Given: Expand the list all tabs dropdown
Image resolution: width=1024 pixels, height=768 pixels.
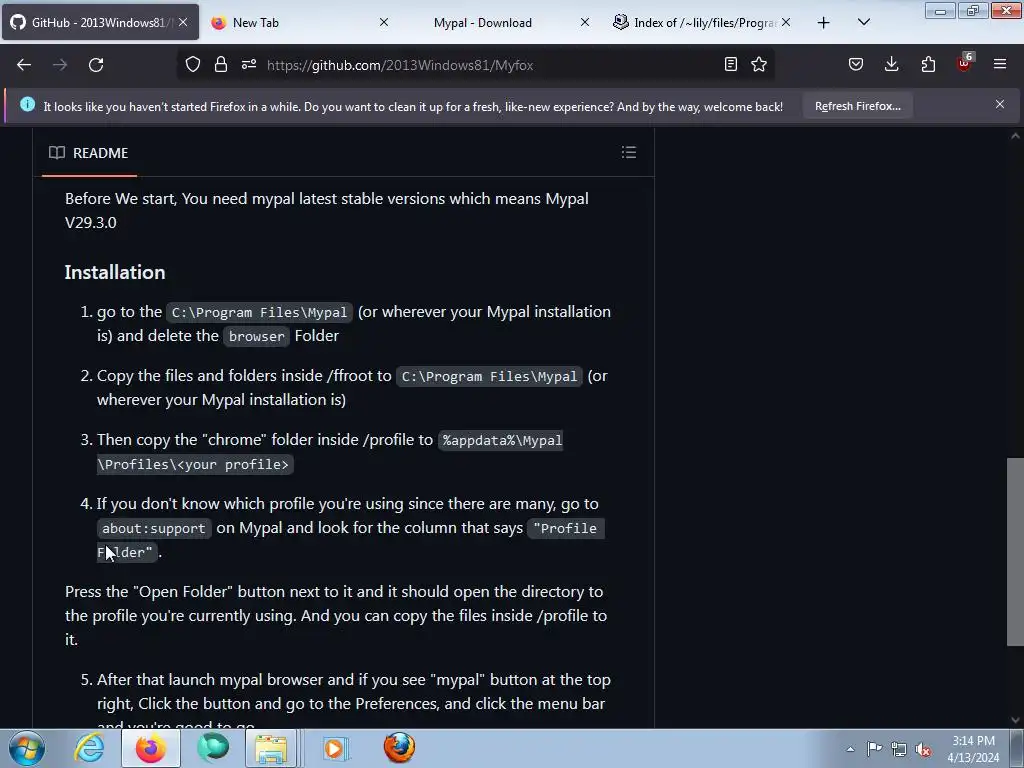Looking at the screenshot, I should [x=864, y=22].
